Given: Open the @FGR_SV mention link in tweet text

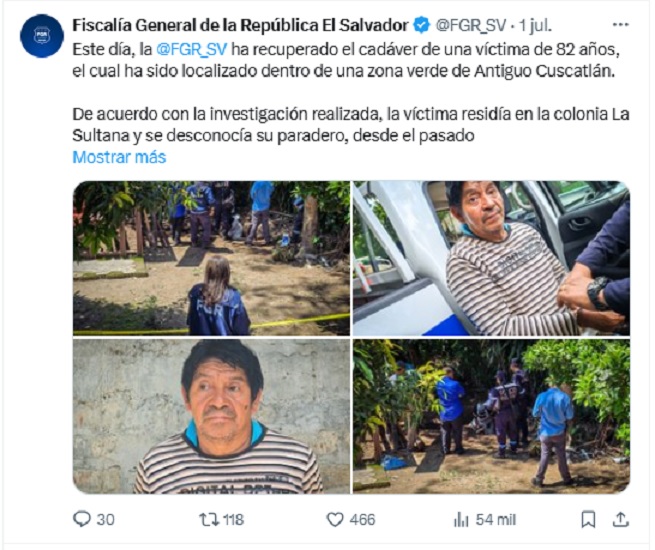Looking at the screenshot, I should 191,49.
